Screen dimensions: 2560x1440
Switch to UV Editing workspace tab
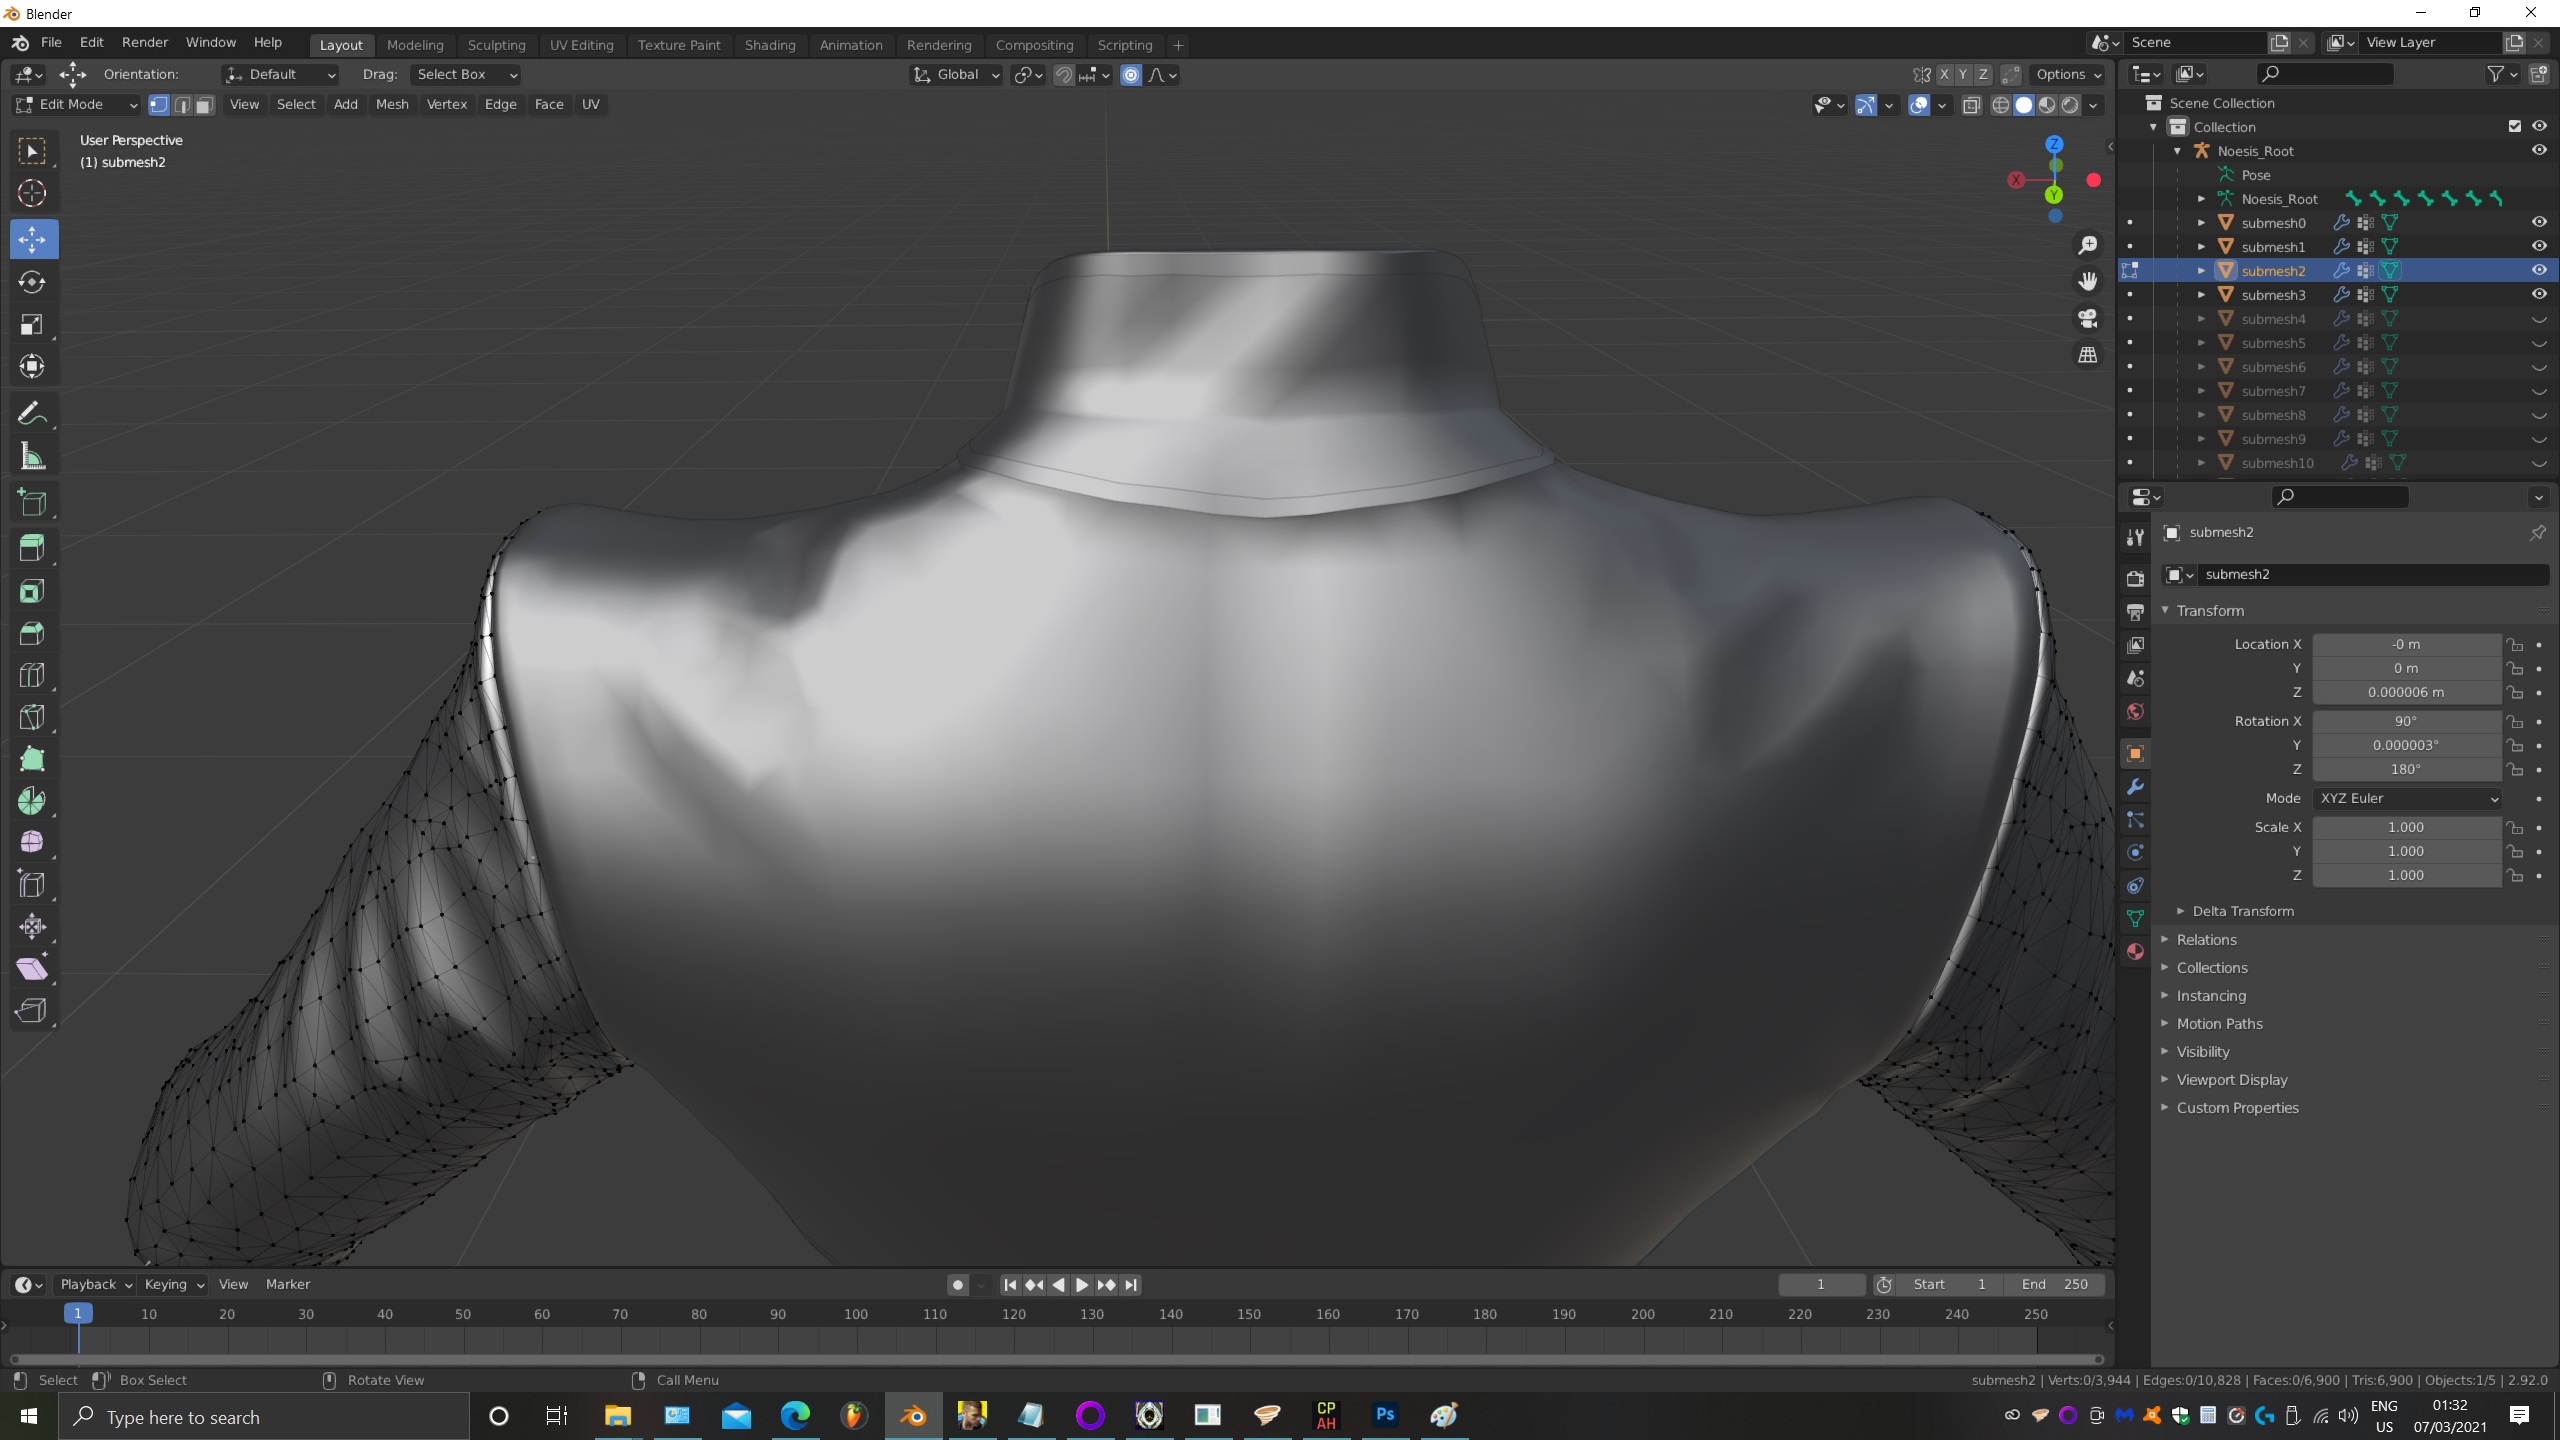[581, 45]
